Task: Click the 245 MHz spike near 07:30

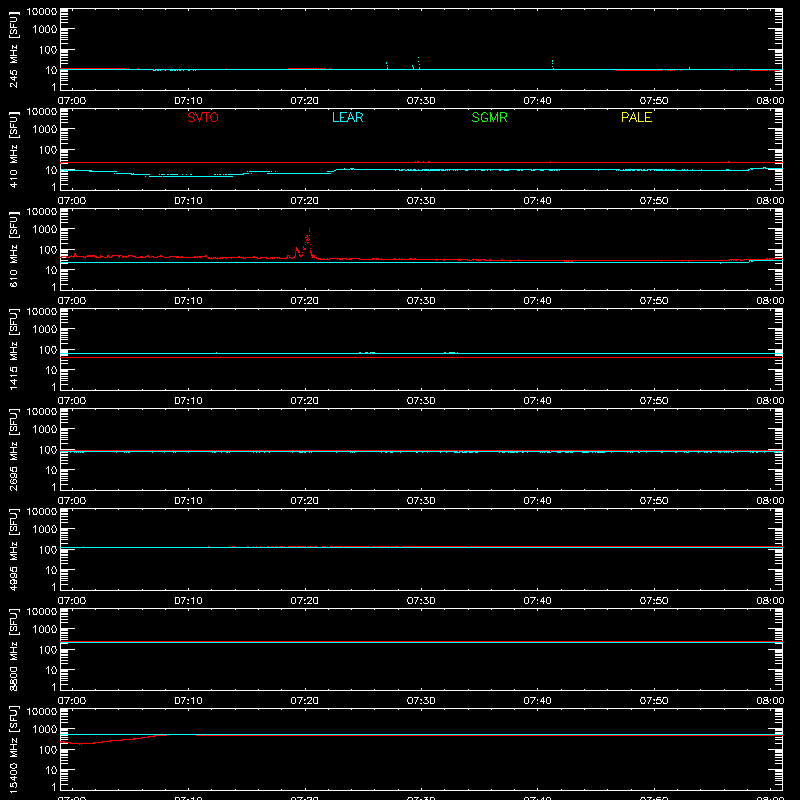Action: click(418, 62)
